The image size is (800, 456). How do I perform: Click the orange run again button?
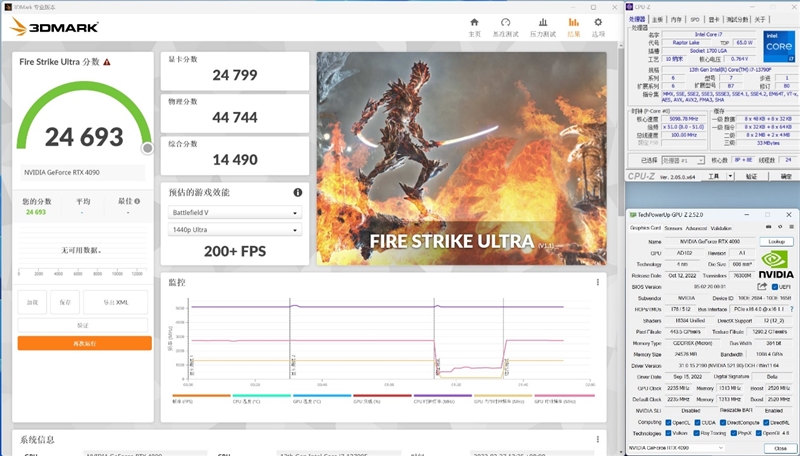[x=84, y=343]
